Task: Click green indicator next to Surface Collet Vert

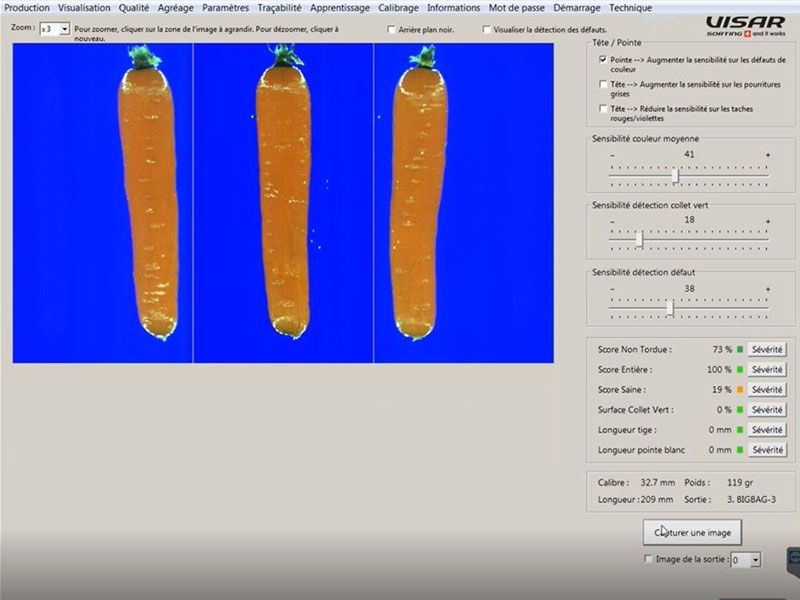Action: pyautogui.click(x=741, y=410)
